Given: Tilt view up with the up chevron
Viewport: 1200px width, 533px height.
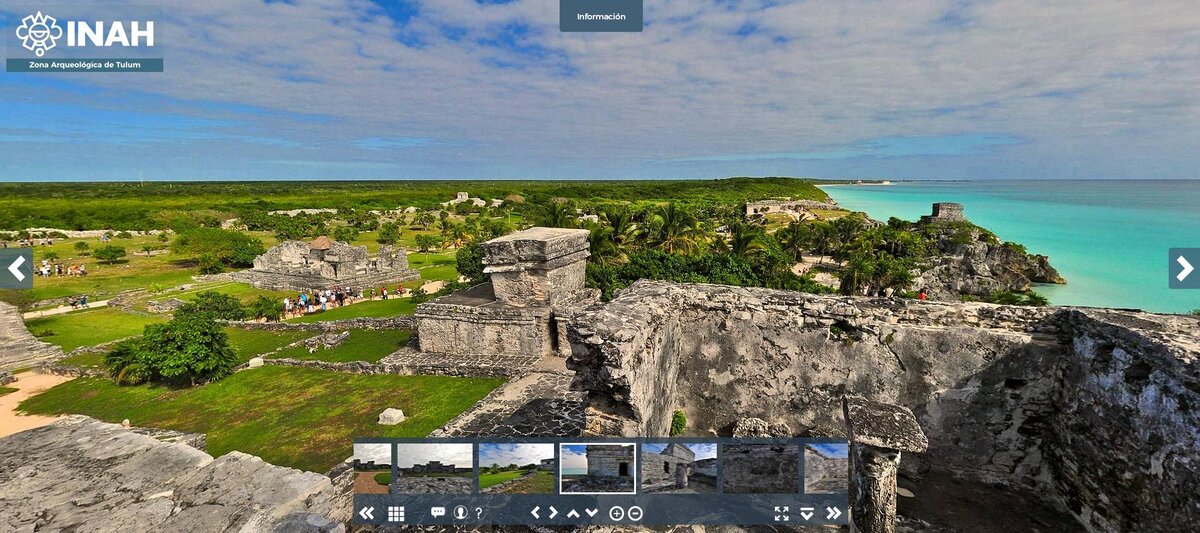Looking at the screenshot, I should click(x=573, y=513).
